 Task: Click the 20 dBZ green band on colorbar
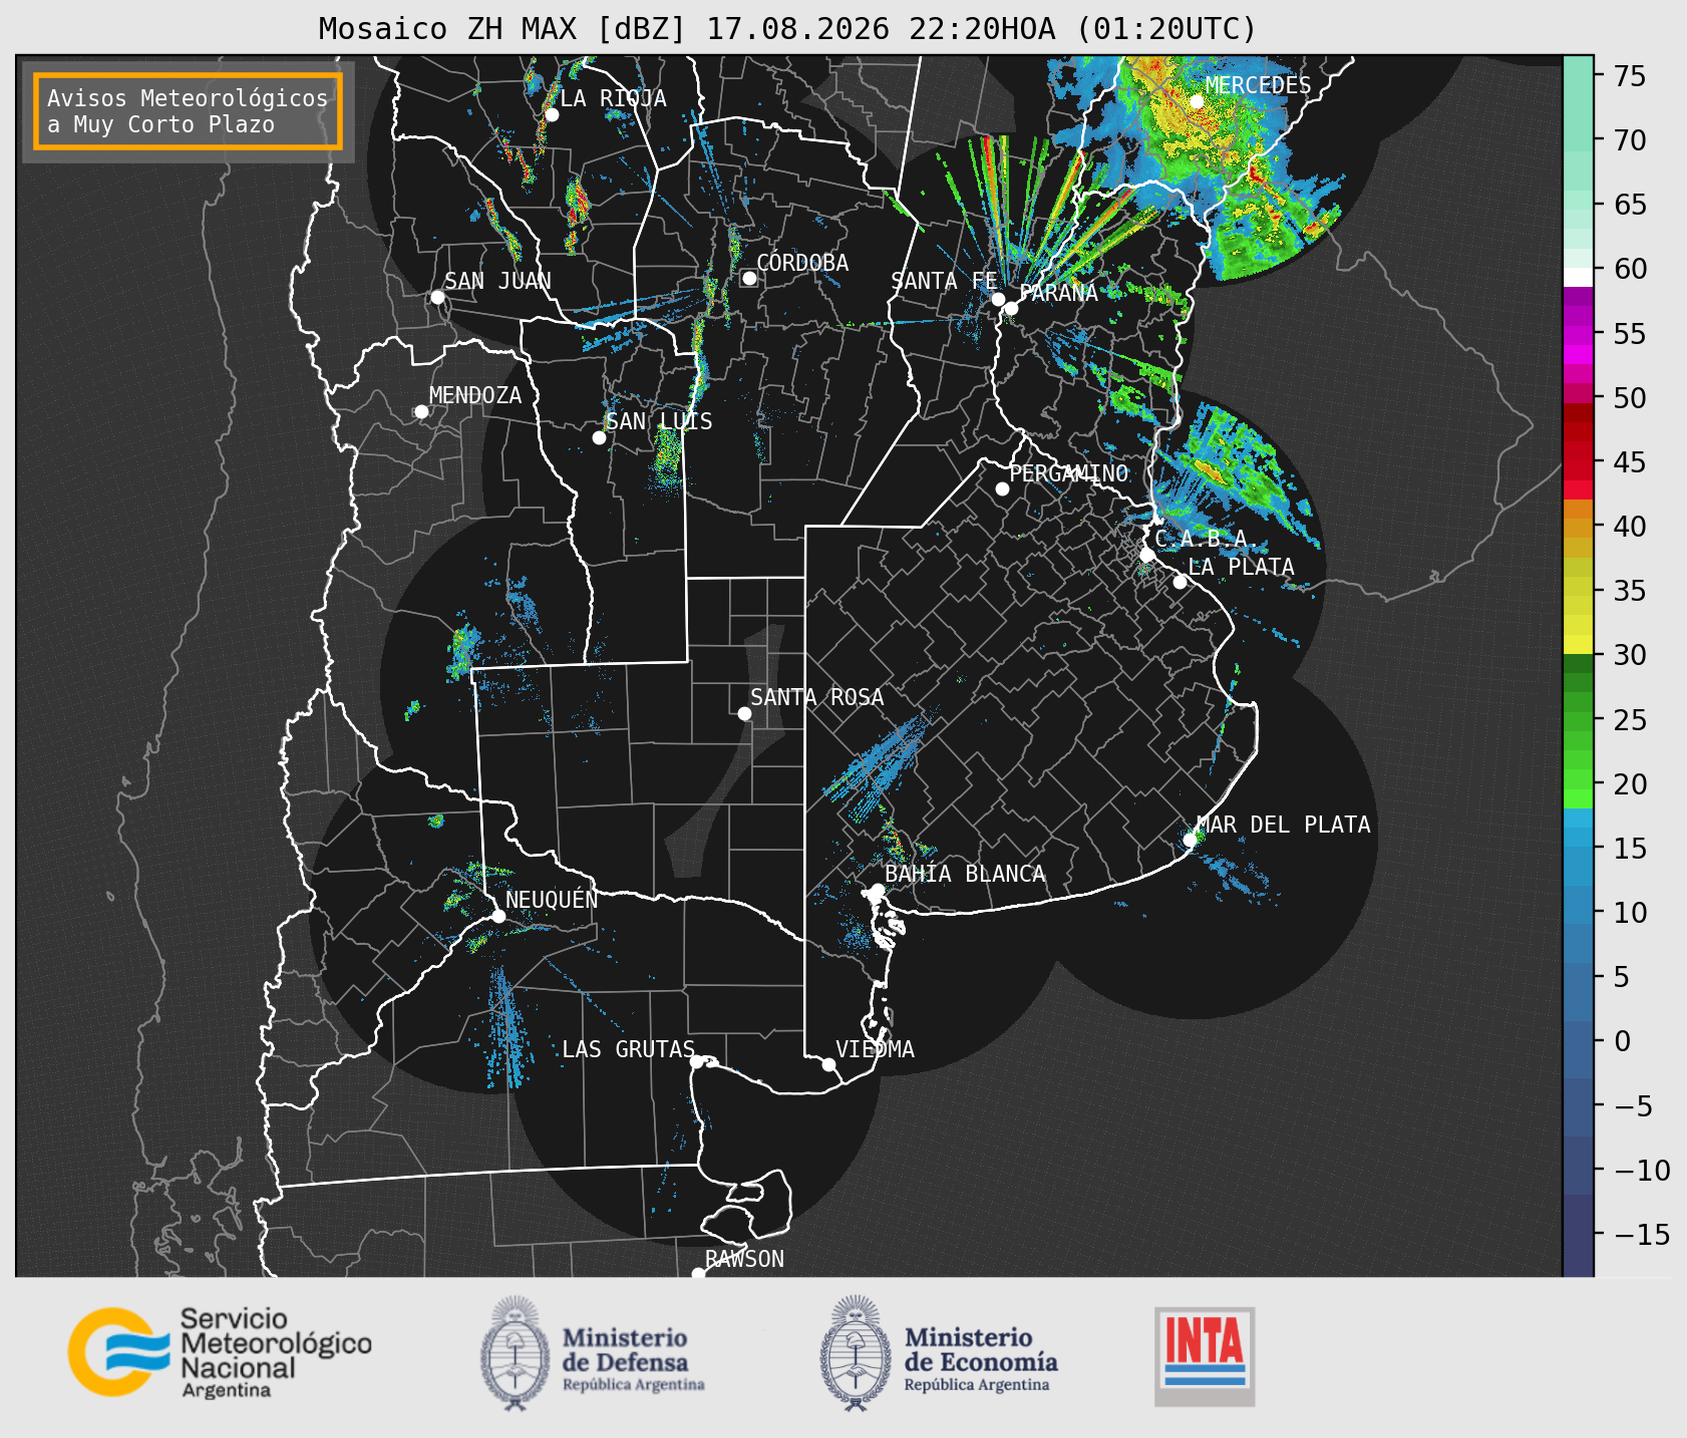(1578, 784)
